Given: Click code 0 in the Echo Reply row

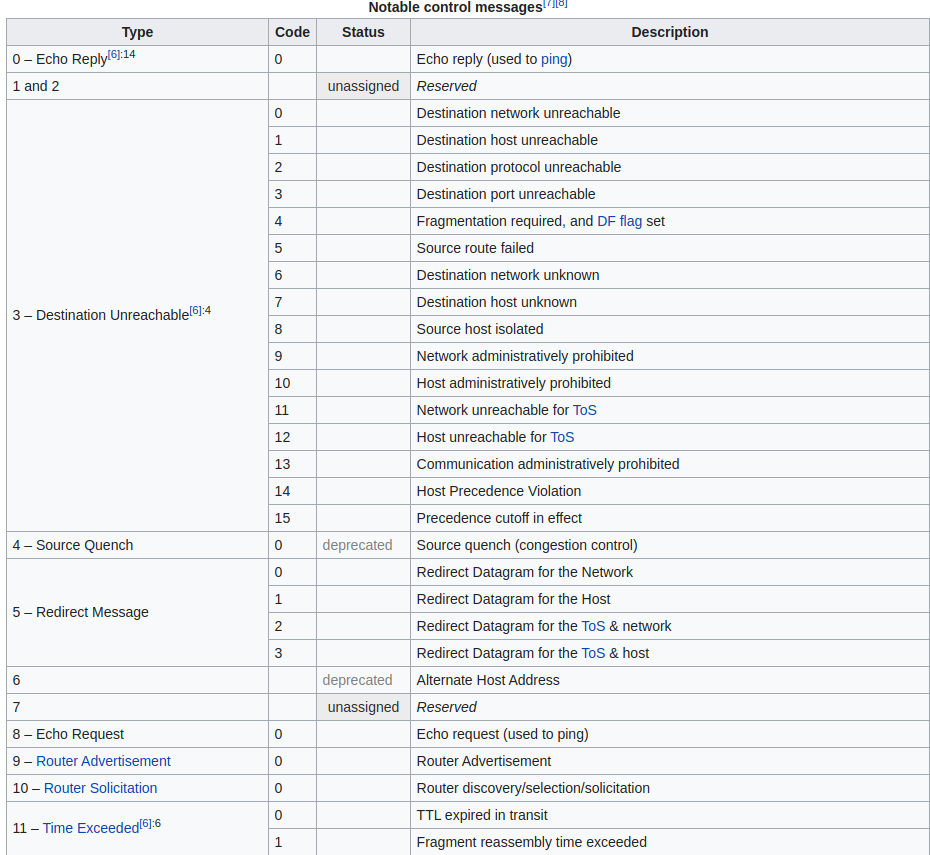Looking at the screenshot, I should [x=278, y=59].
